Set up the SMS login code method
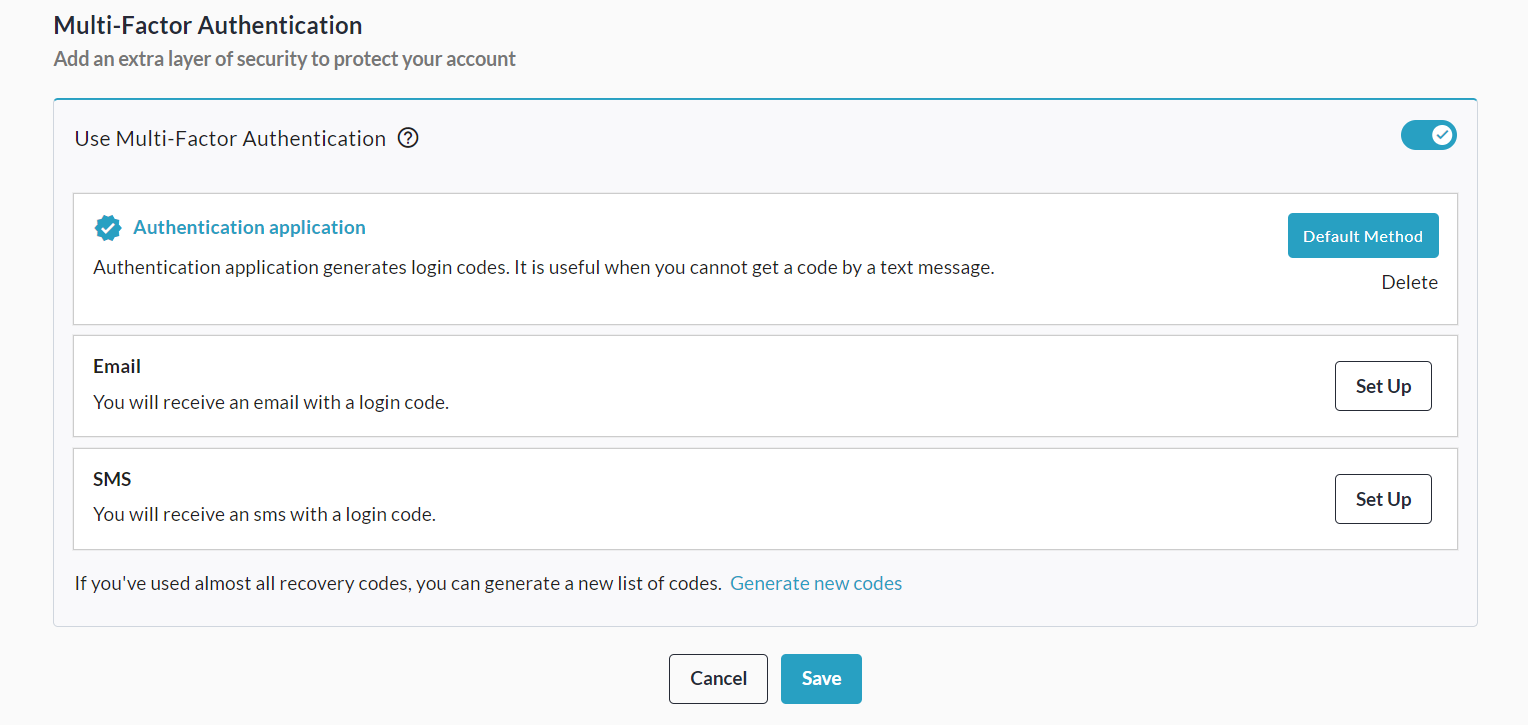The height and width of the screenshot is (725, 1528). tap(1383, 499)
